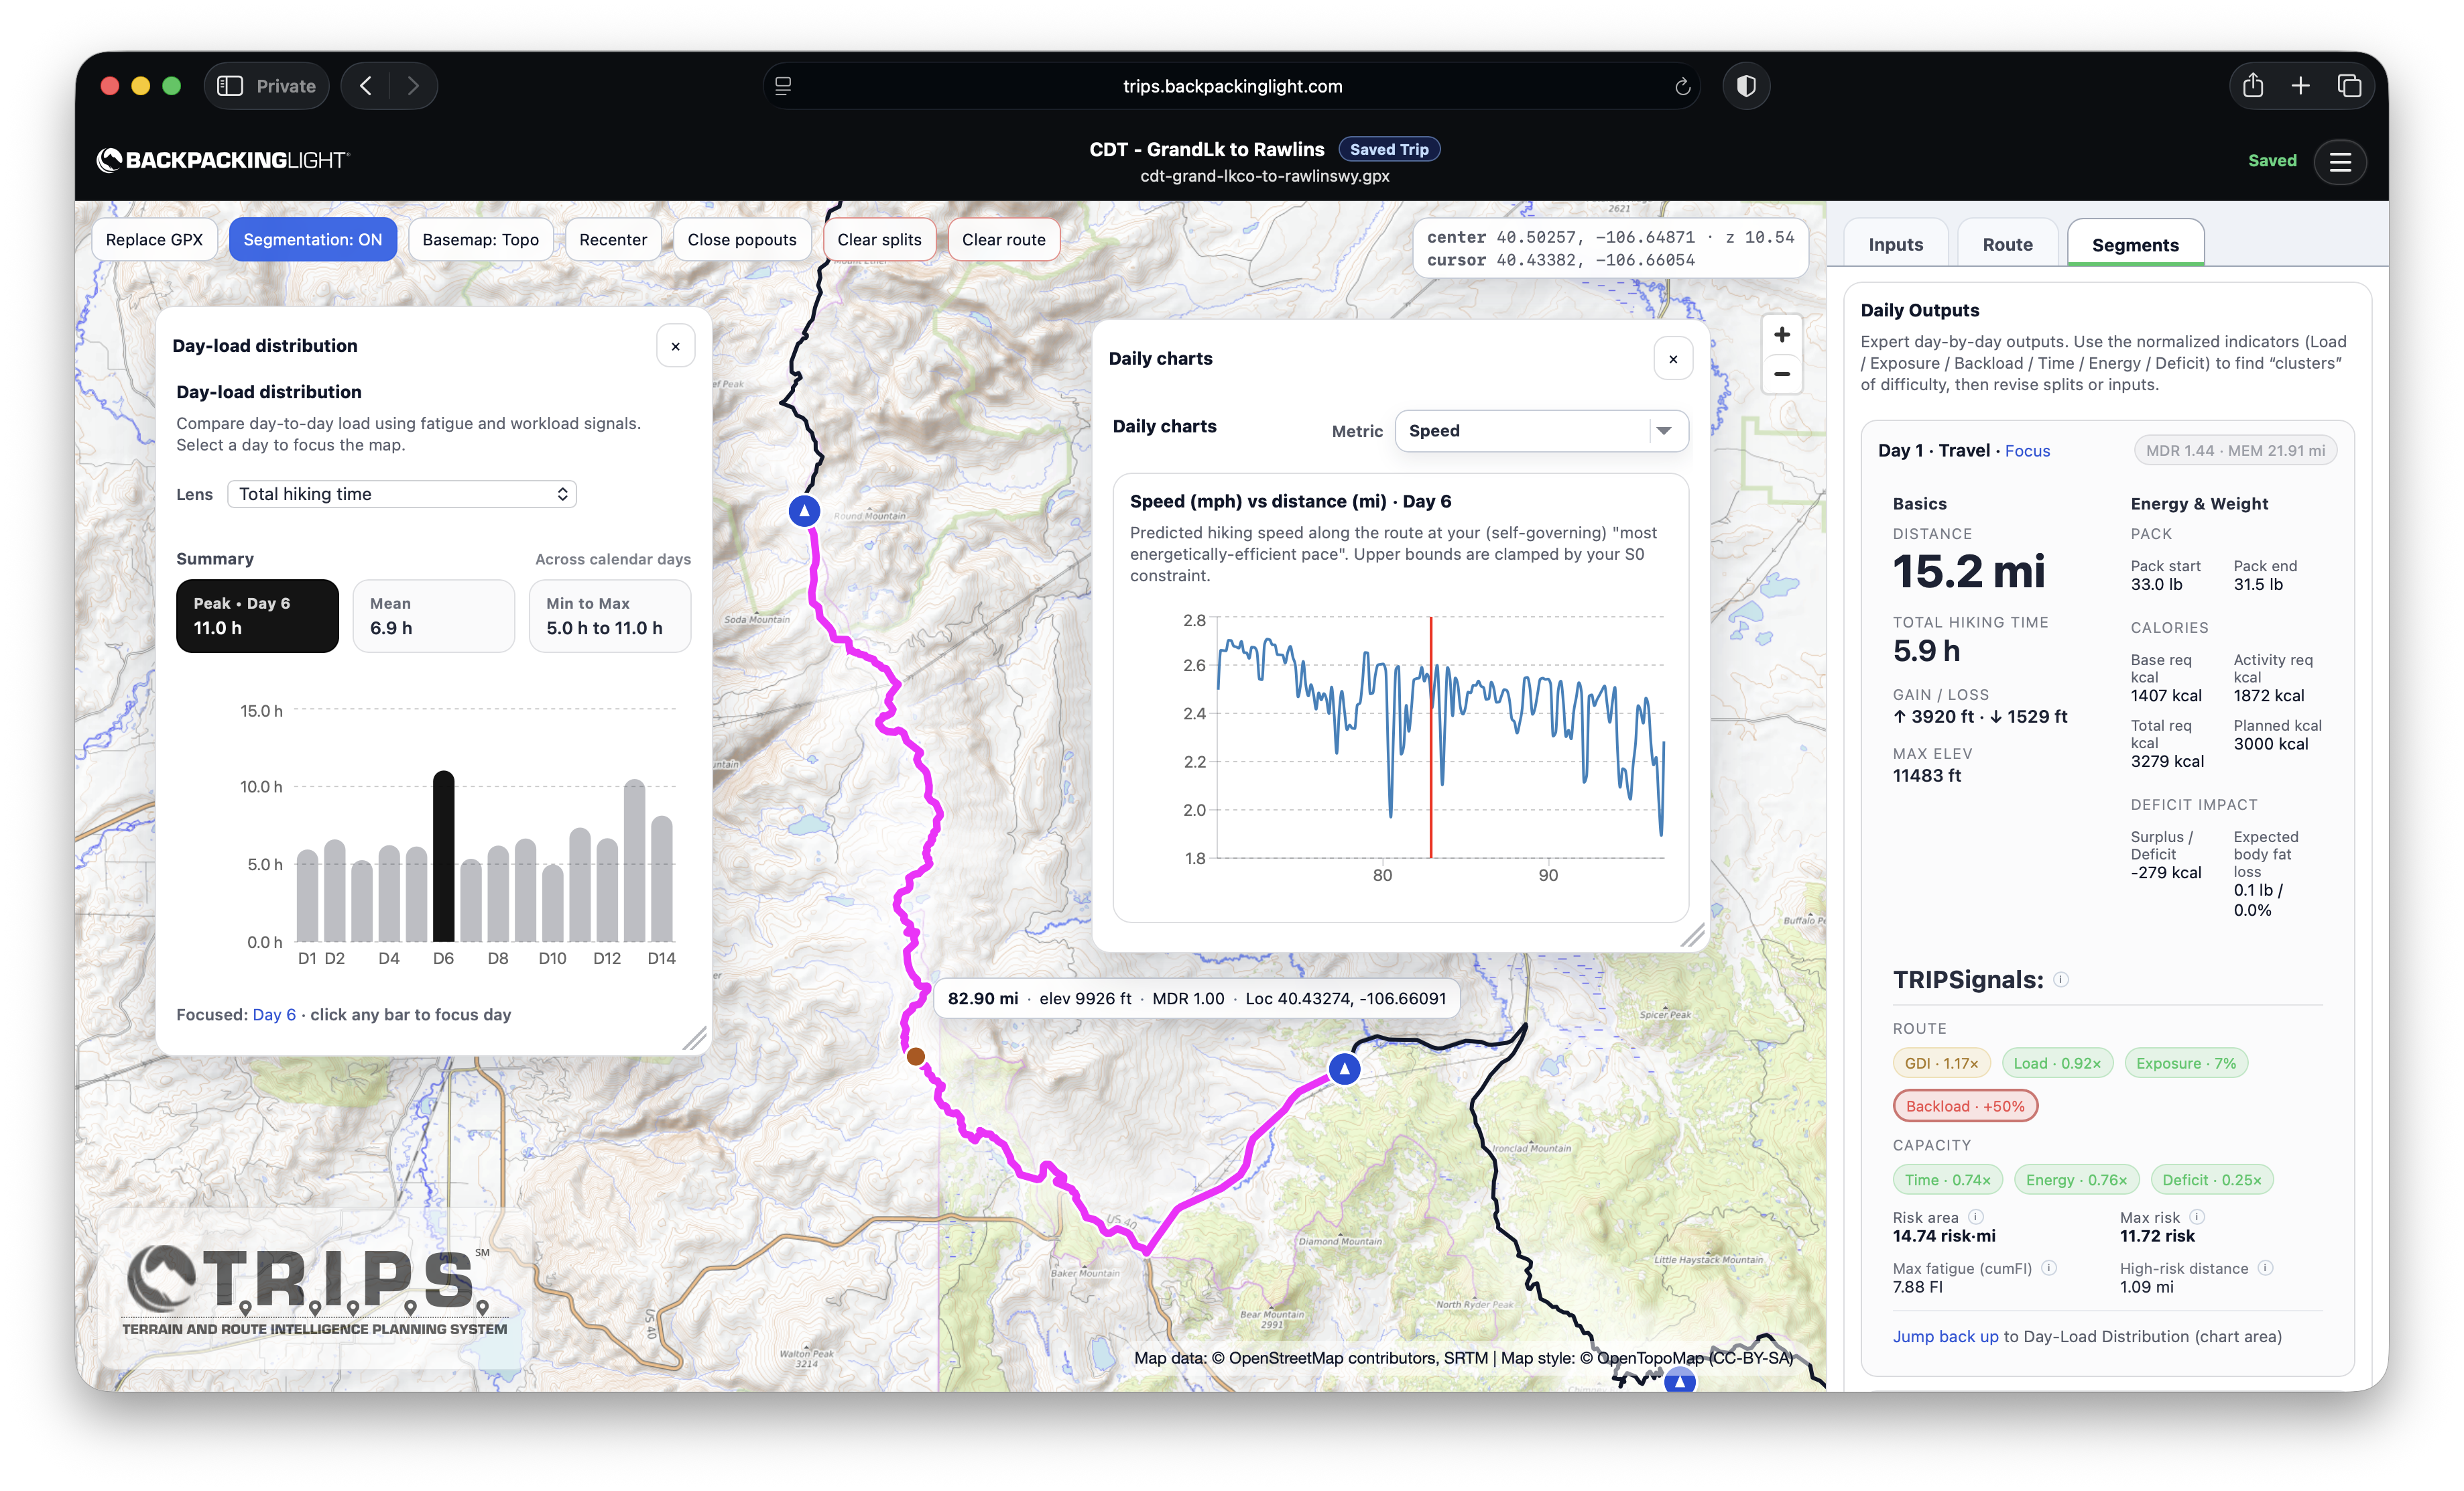Click the GDI 1.17× signal chip
This screenshot has width=2464, height=1491.
(1941, 1063)
